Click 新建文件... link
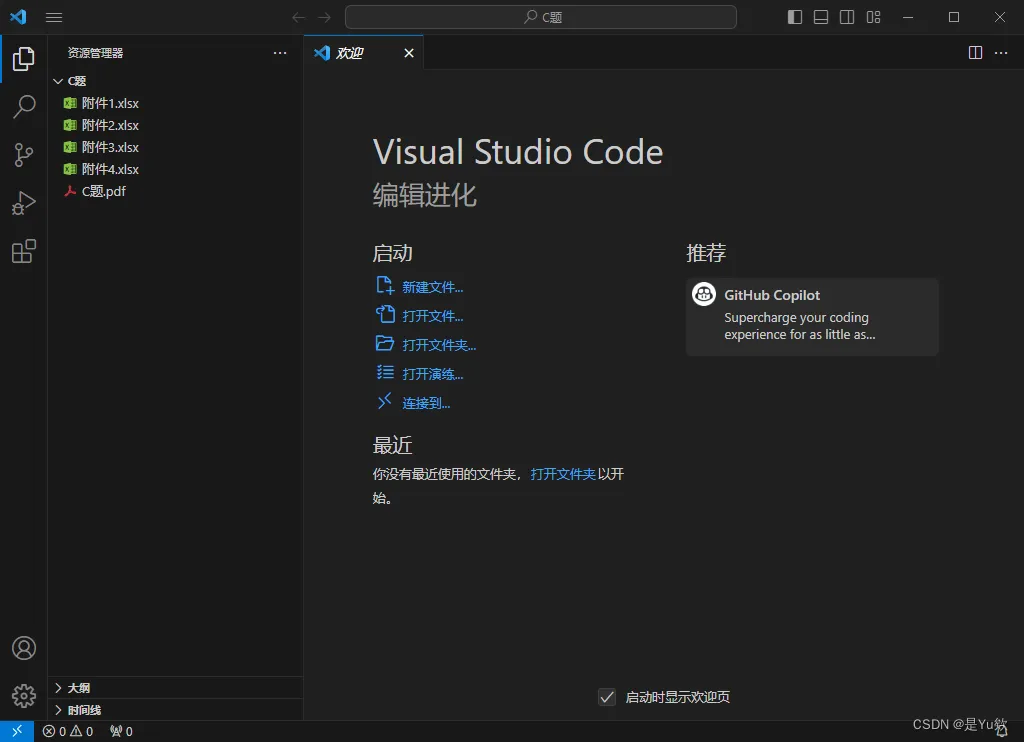Viewport: 1024px width, 742px height. [x=432, y=287]
